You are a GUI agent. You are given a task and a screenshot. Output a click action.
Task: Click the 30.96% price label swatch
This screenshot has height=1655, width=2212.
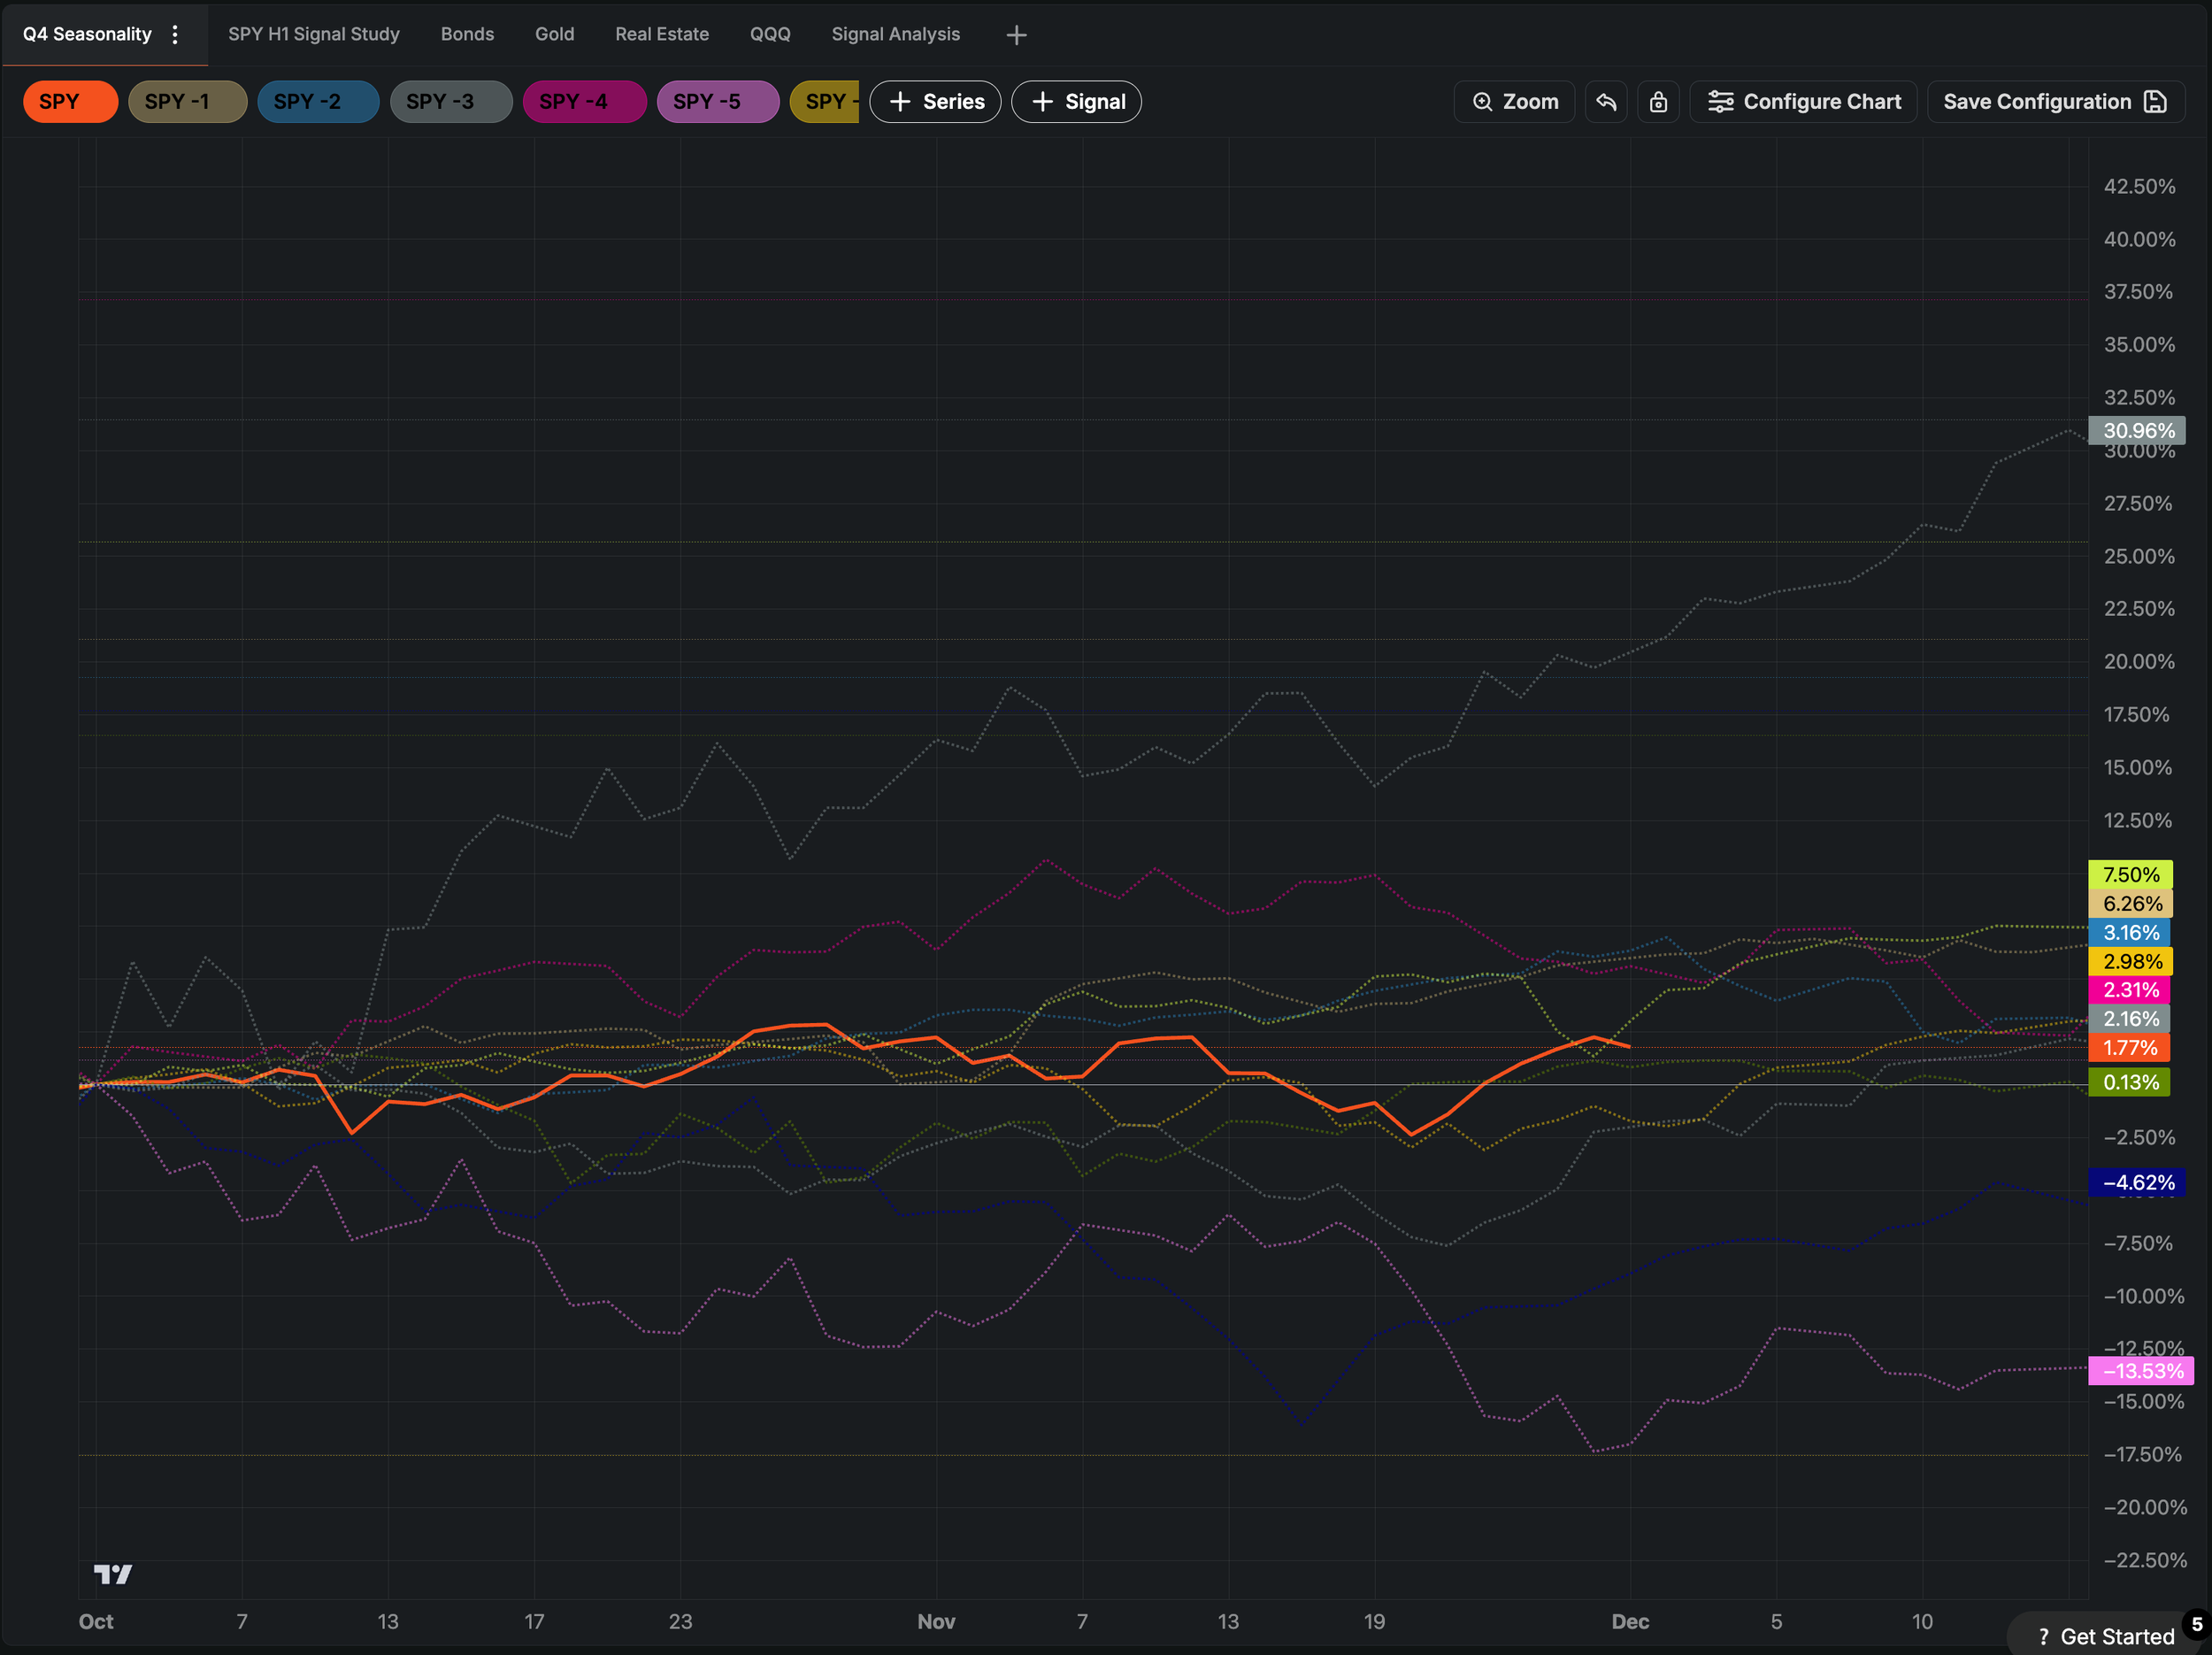2137,431
